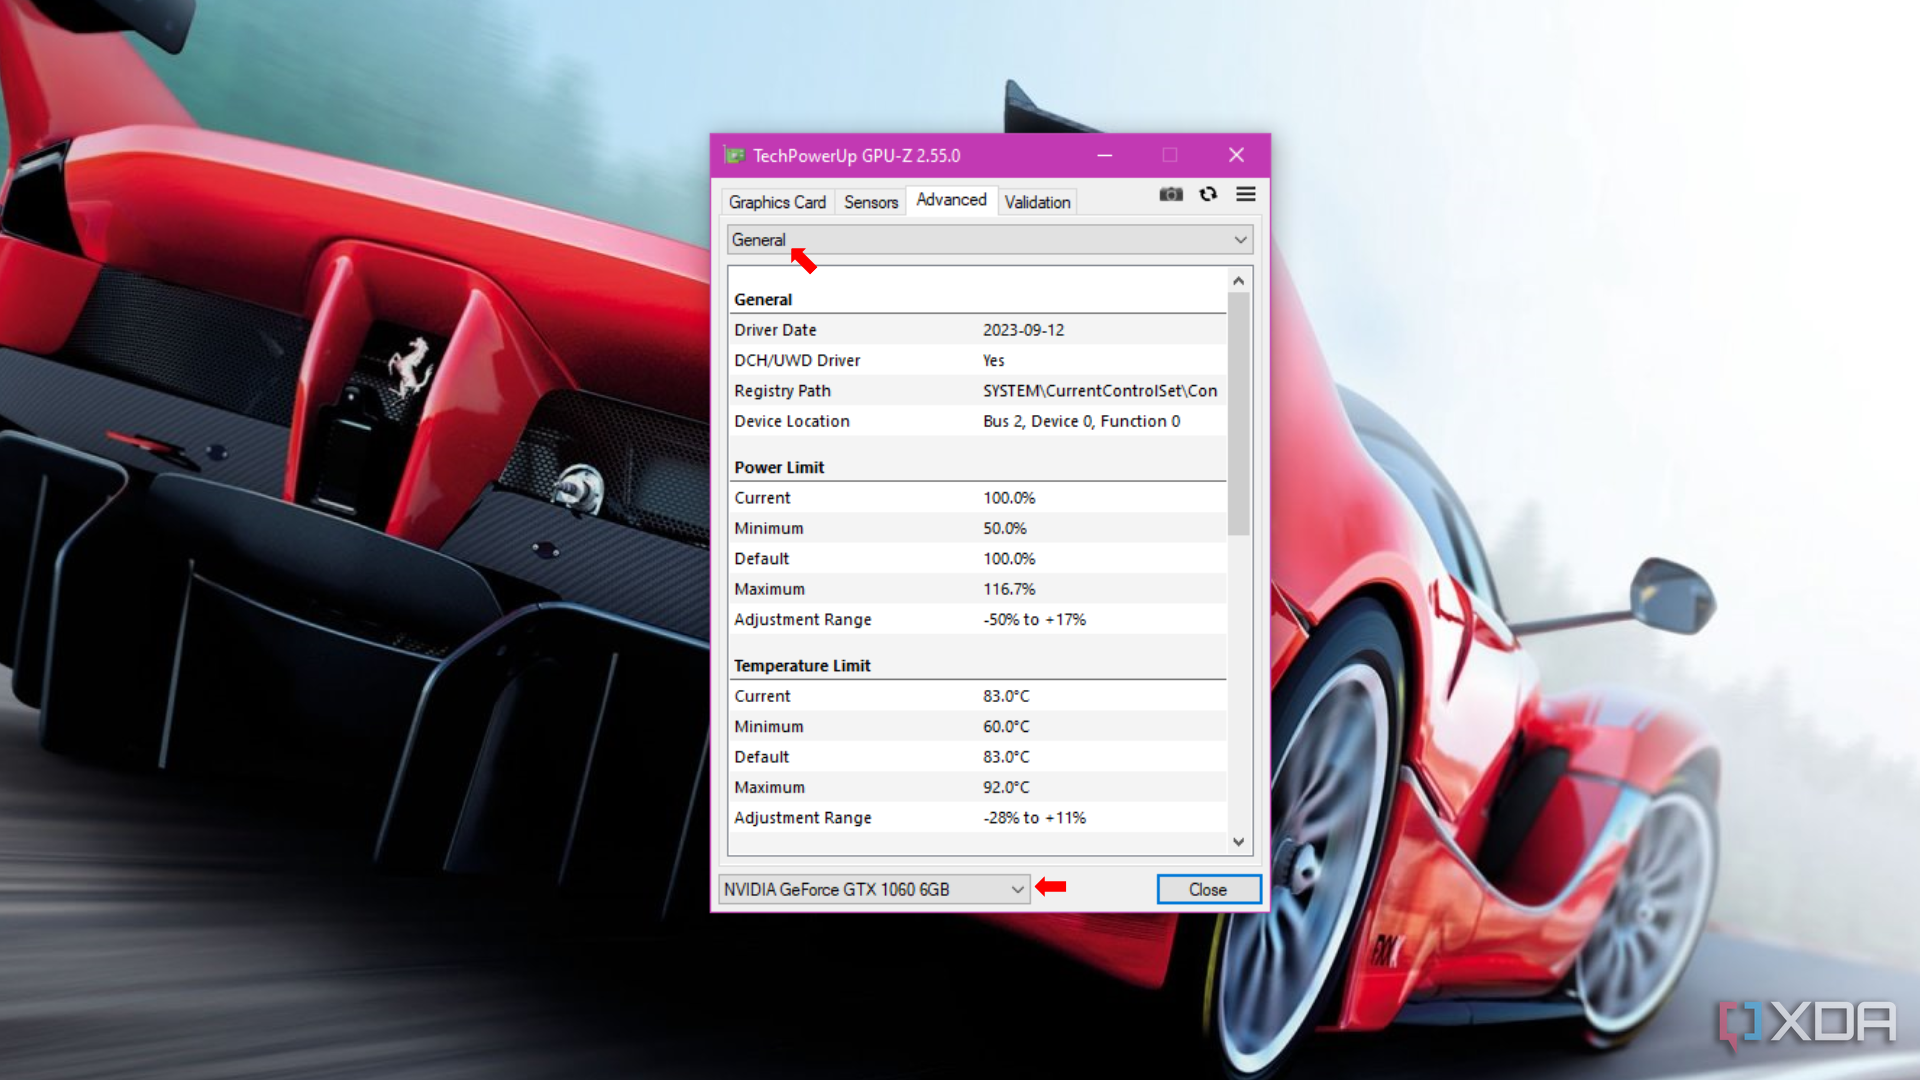Image resolution: width=1920 pixels, height=1080 pixels.
Task: Switch to the Sensors tab
Action: coord(869,200)
